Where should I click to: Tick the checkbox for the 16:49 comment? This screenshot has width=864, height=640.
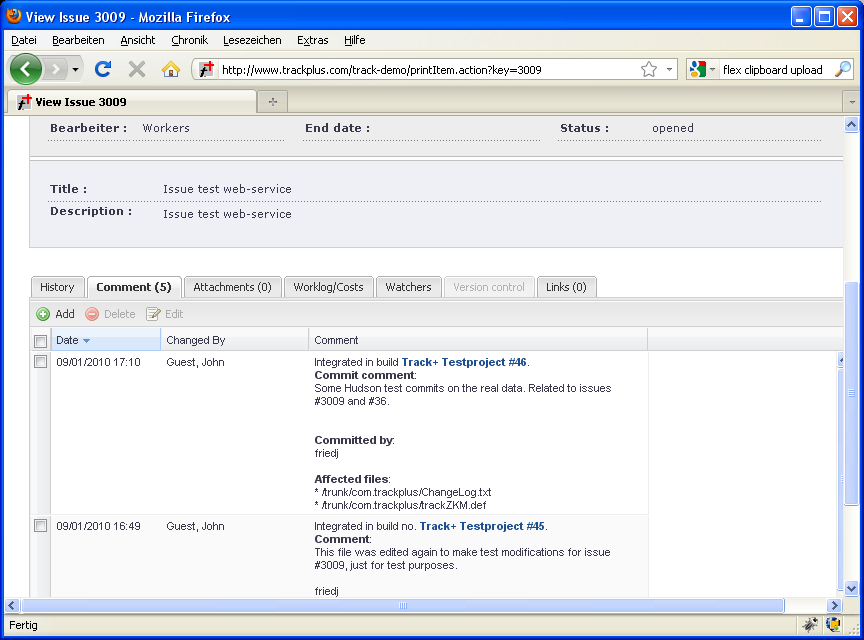(41, 526)
